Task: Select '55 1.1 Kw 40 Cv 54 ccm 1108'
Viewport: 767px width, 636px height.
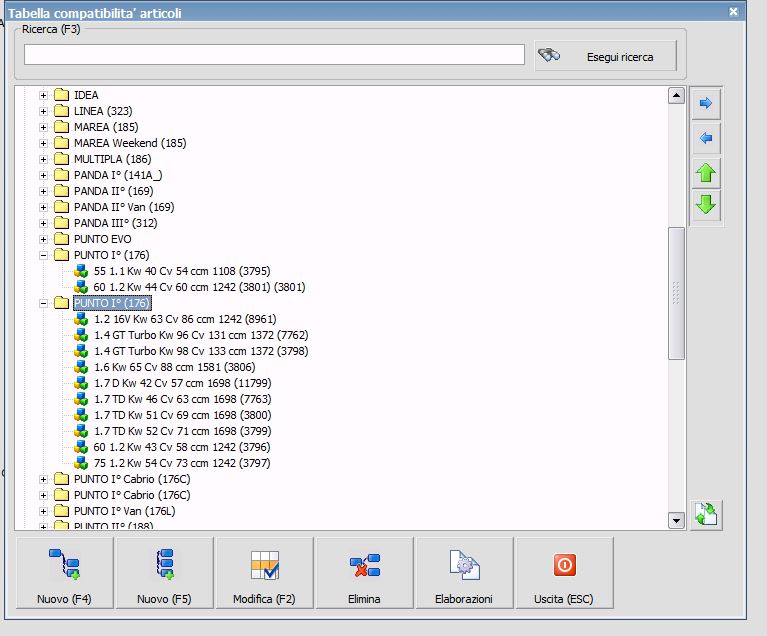Action: [182, 271]
